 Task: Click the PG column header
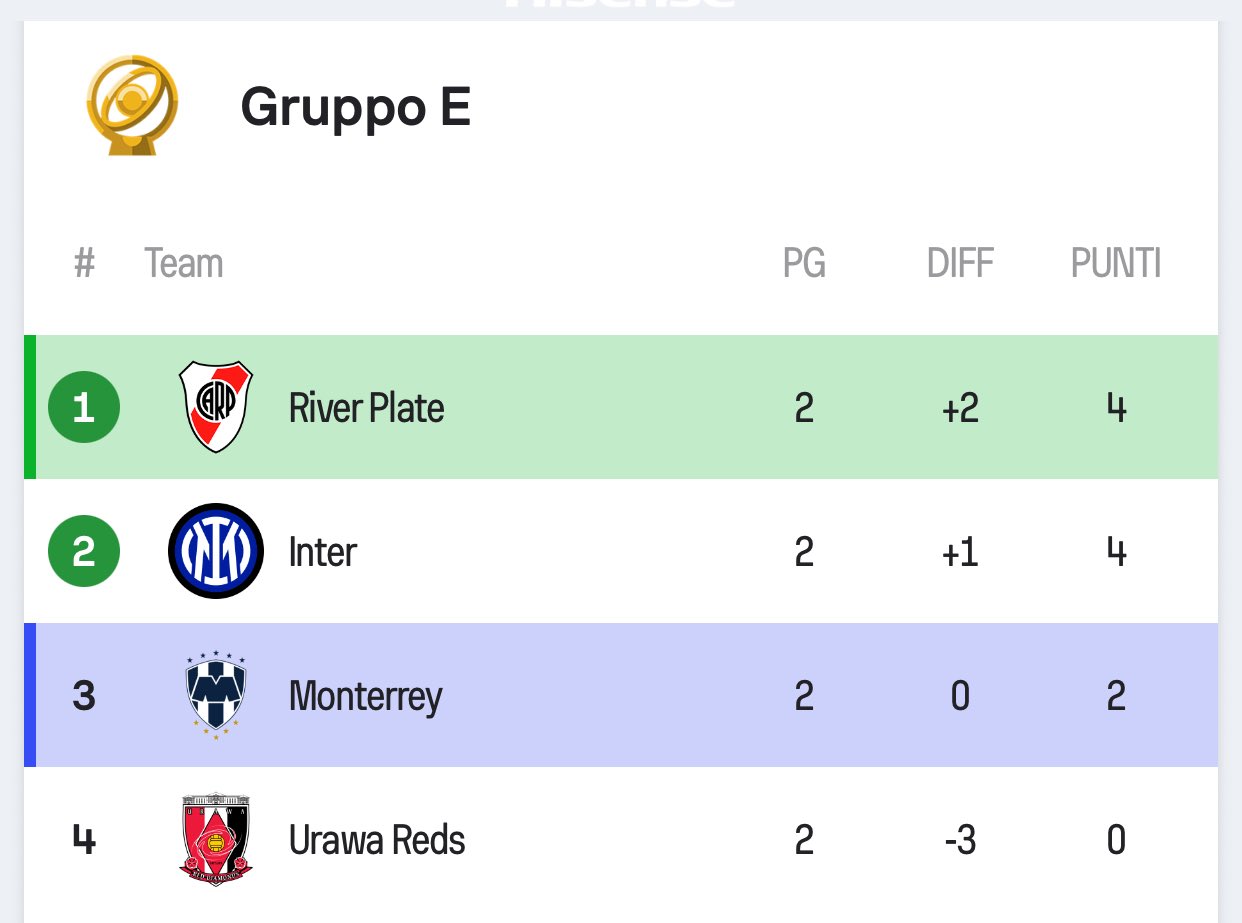pyautogui.click(x=804, y=264)
